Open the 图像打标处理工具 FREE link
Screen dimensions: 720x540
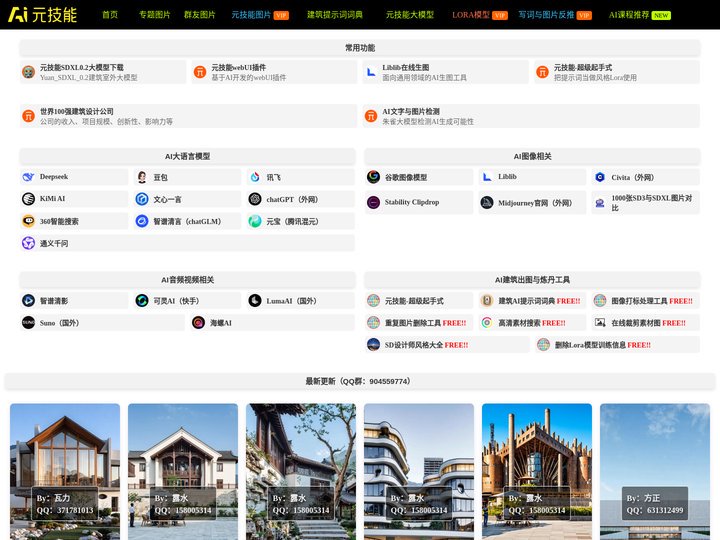[x=645, y=301]
